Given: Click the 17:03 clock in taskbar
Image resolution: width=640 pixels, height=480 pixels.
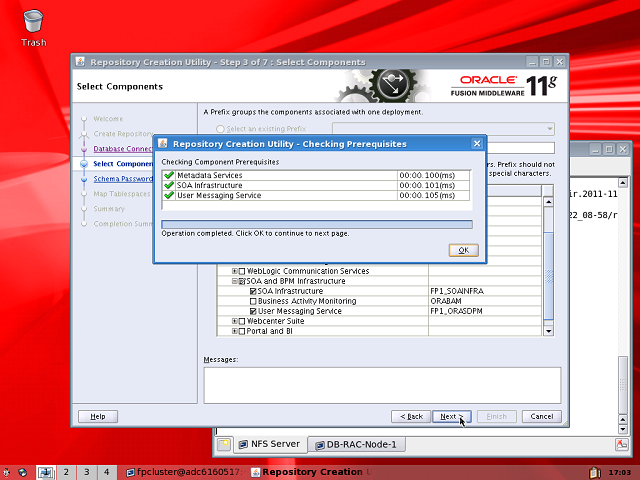Looking at the screenshot, I should (x=619, y=473).
